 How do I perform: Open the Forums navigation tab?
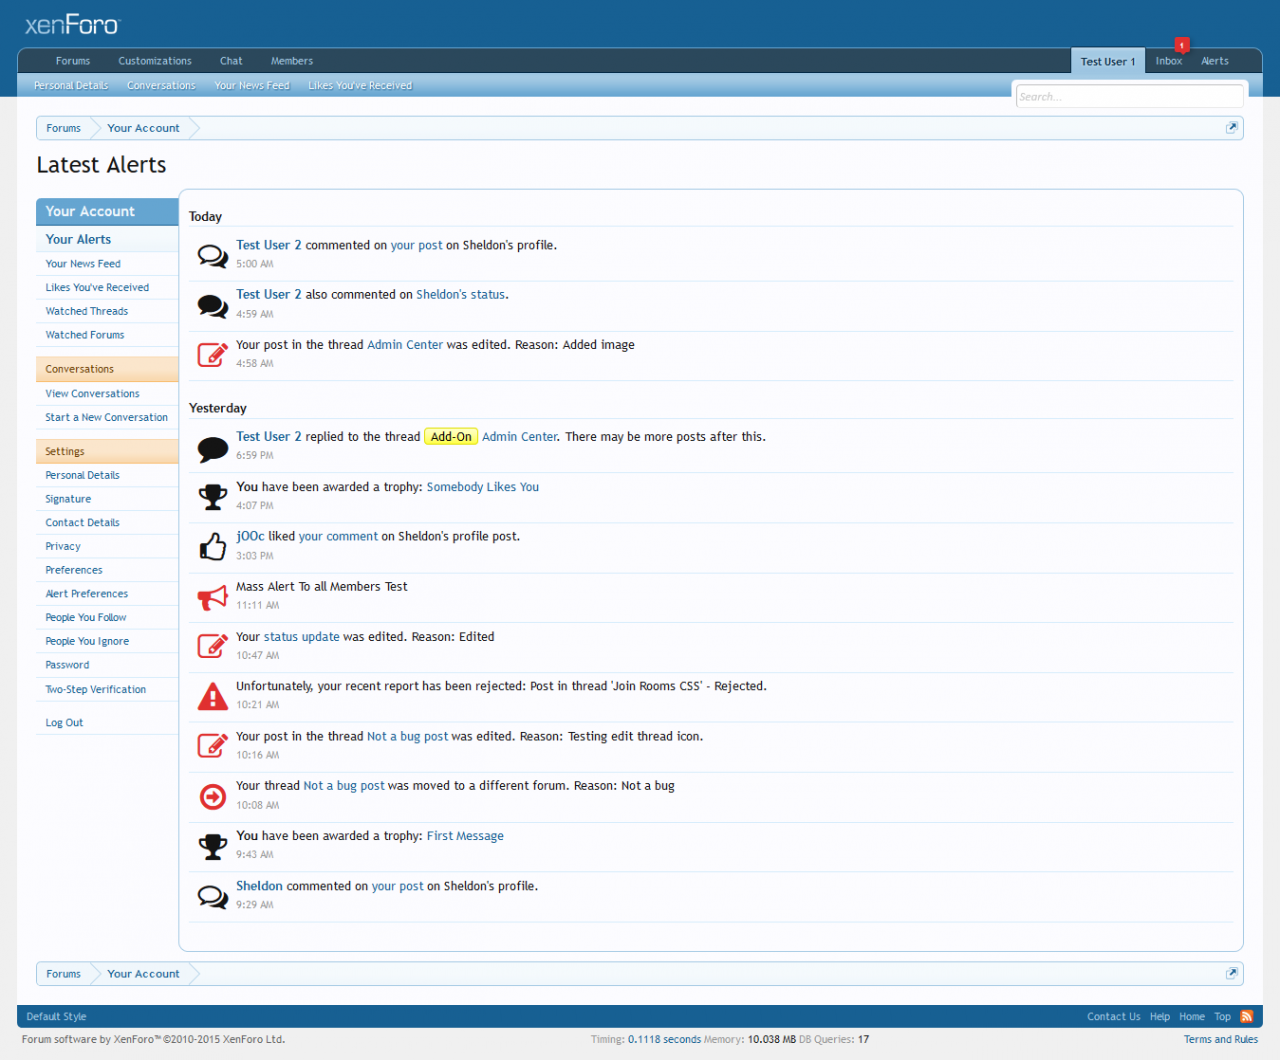(73, 61)
